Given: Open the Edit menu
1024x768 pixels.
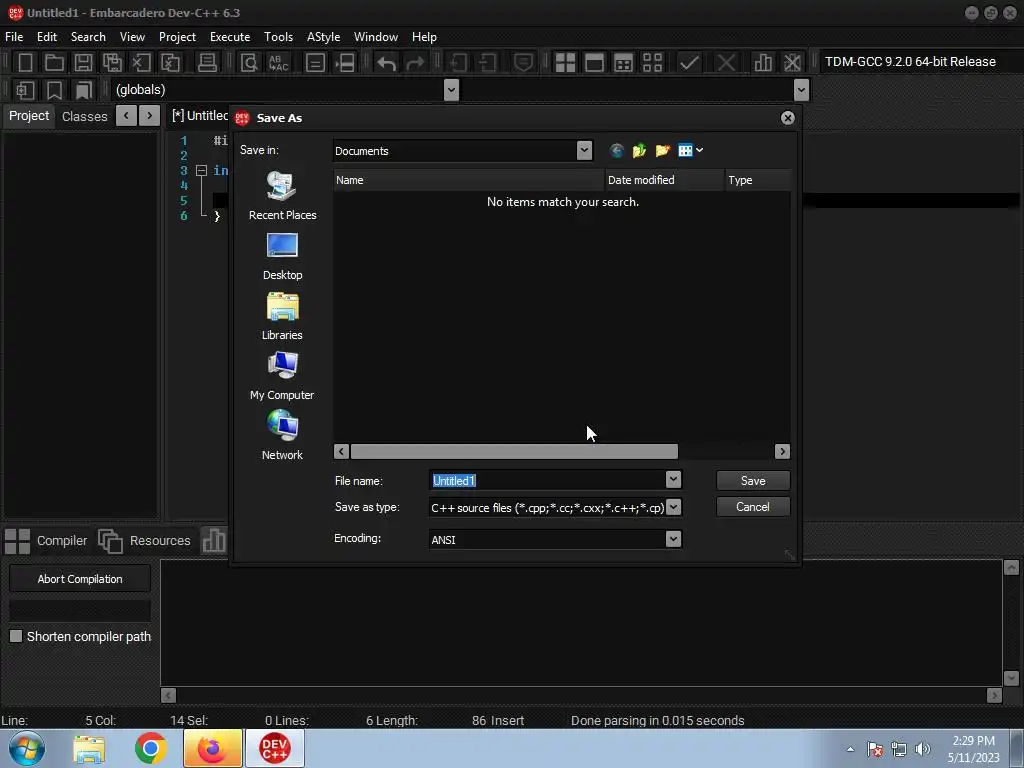Looking at the screenshot, I should pos(46,37).
